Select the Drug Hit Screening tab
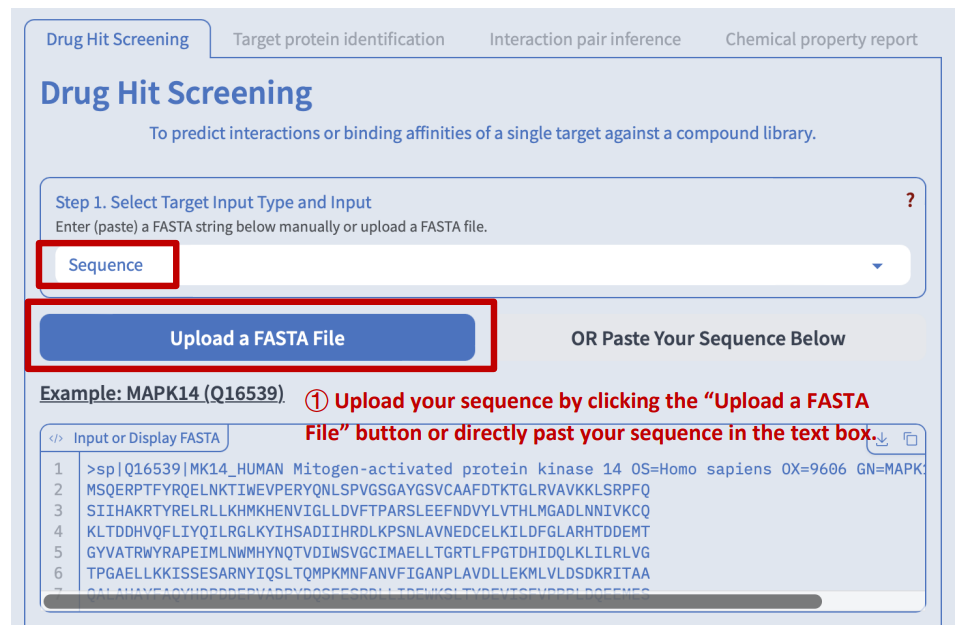The image size is (960, 635). (117, 40)
